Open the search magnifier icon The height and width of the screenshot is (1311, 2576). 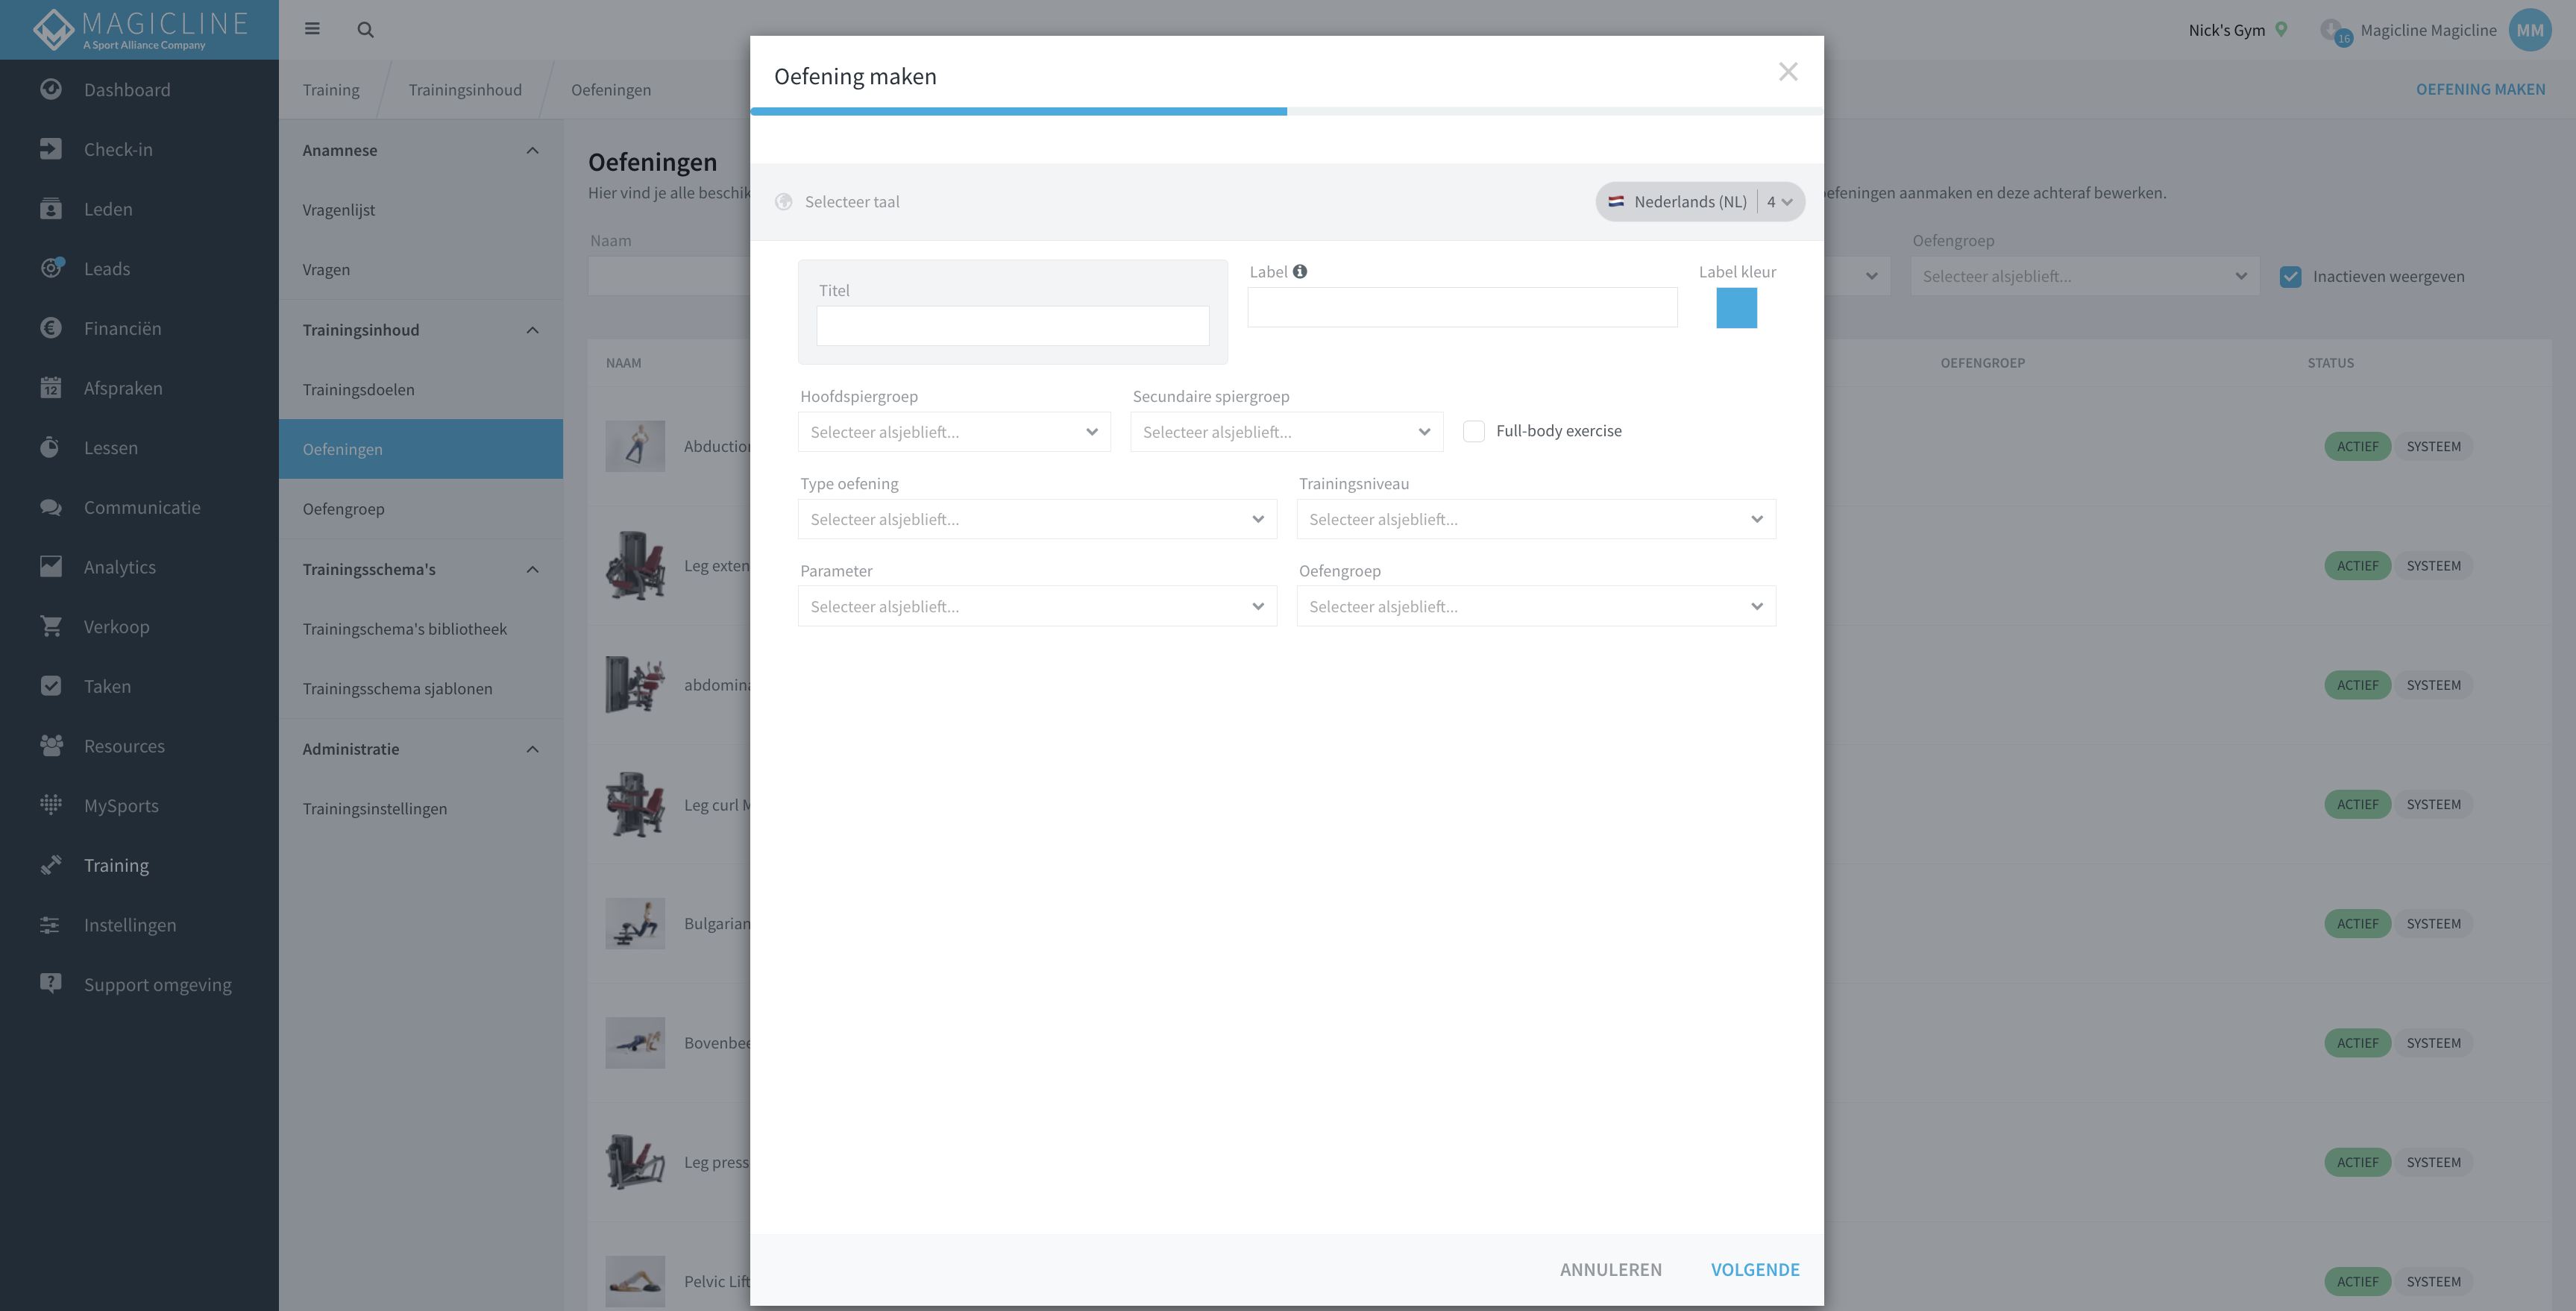[366, 30]
